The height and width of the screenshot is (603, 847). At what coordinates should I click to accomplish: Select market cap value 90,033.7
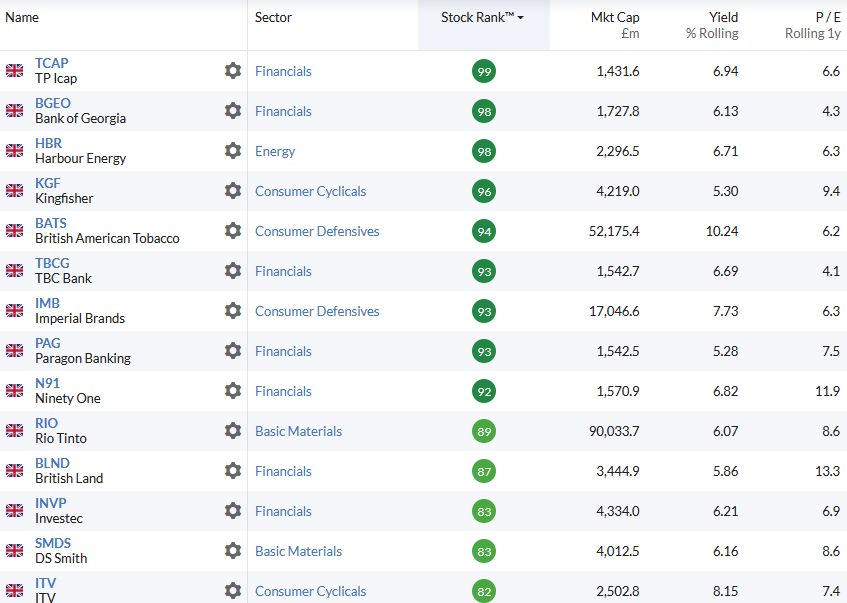614,431
